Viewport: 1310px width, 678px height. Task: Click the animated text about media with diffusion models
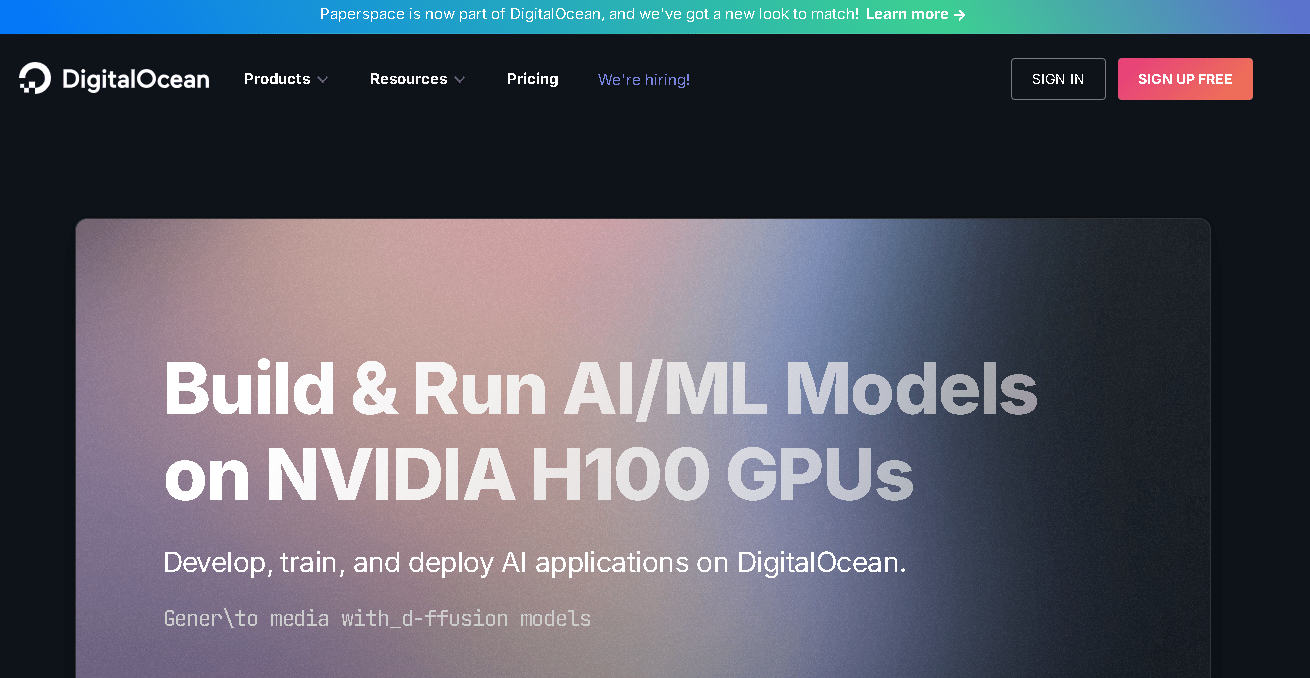(x=377, y=618)
